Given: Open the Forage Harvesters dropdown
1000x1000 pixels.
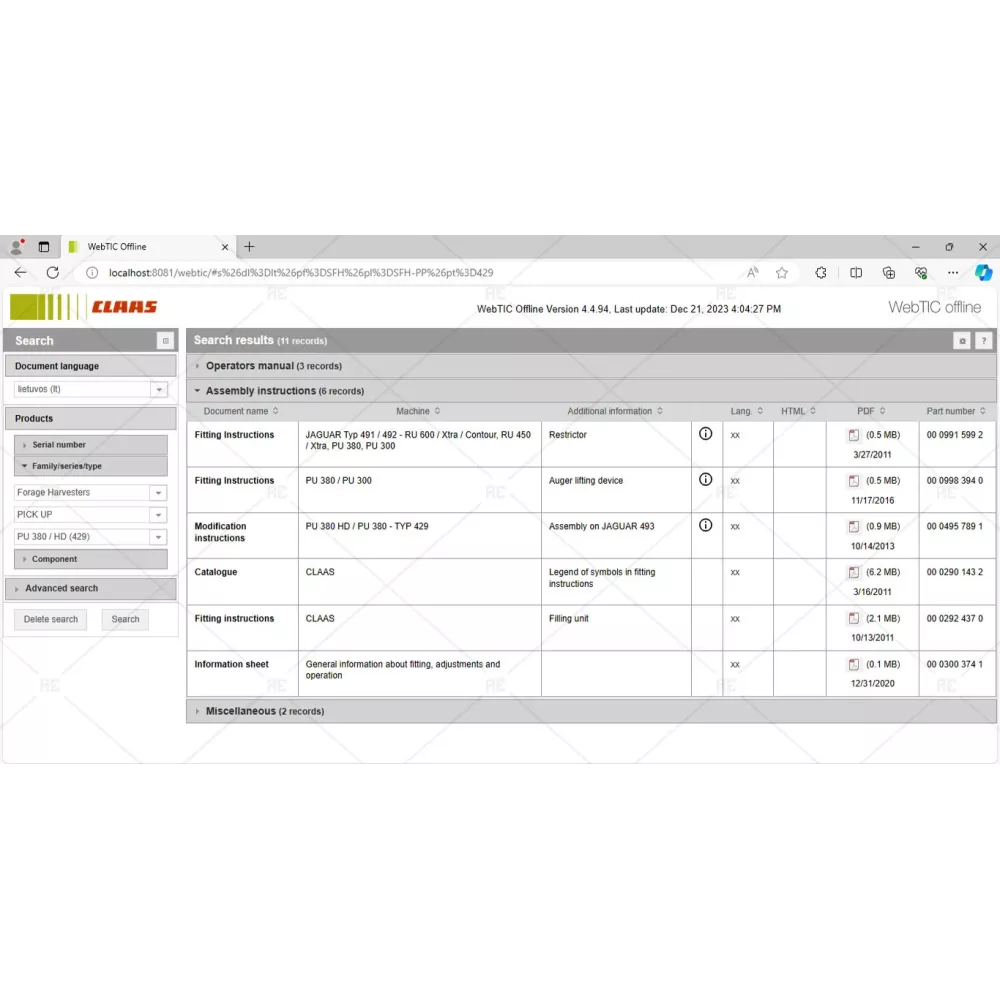Looking at the screenshot, I should [x=158, y=493].
